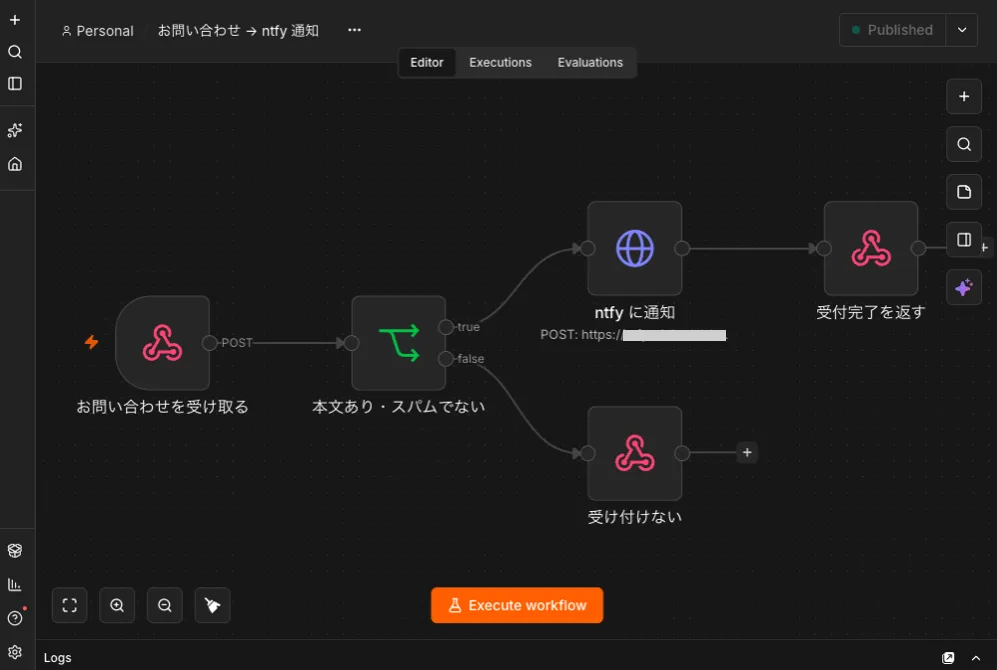
Task: Click the orange lightning trigger icon
Action: tap(92, 343)
